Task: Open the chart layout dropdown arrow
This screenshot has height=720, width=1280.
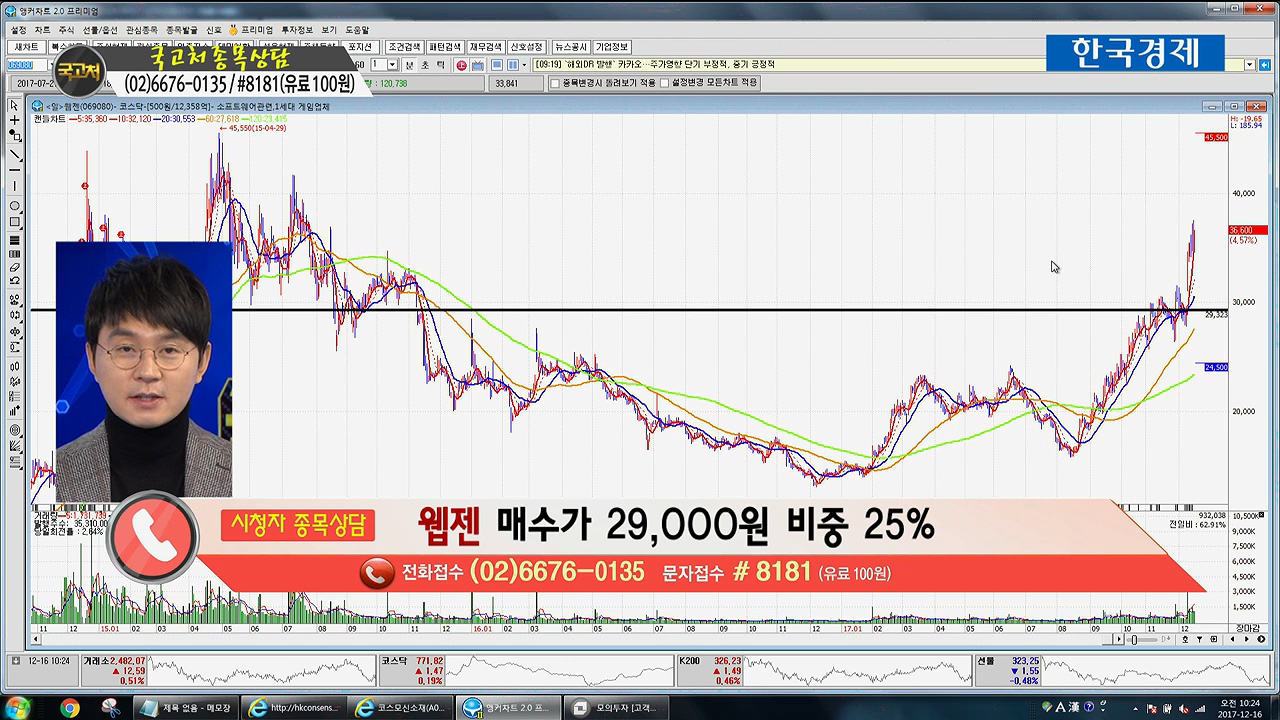Action: tap(525, 65)
